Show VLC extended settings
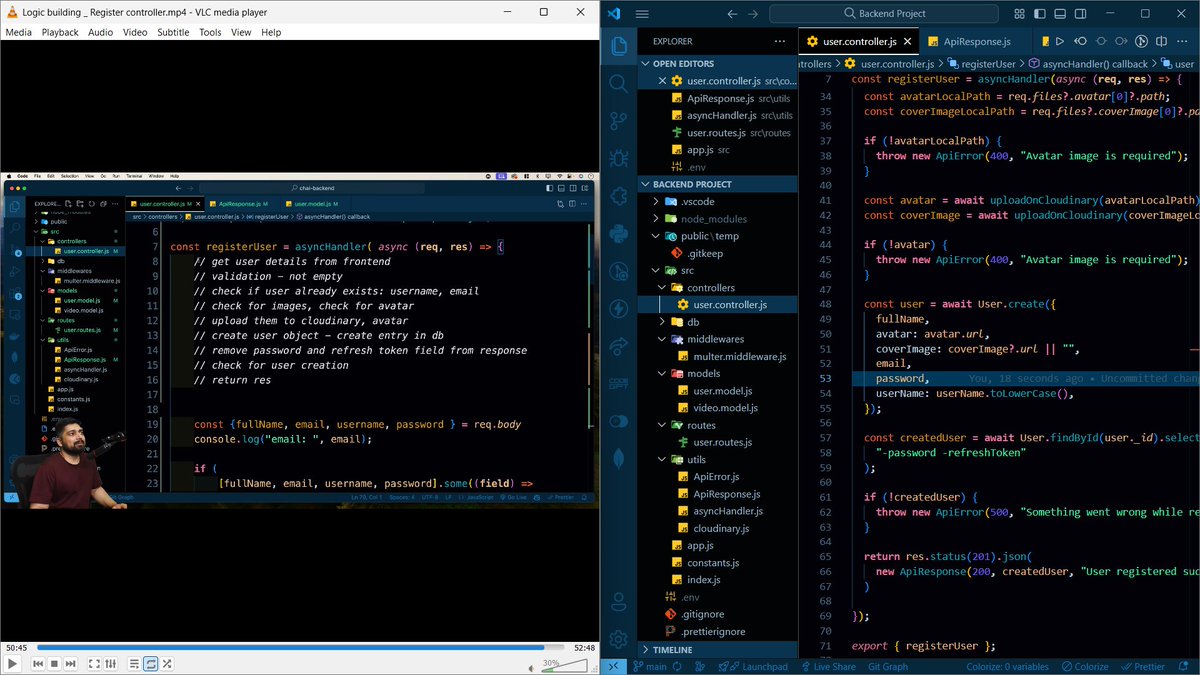 coord(110,663)
